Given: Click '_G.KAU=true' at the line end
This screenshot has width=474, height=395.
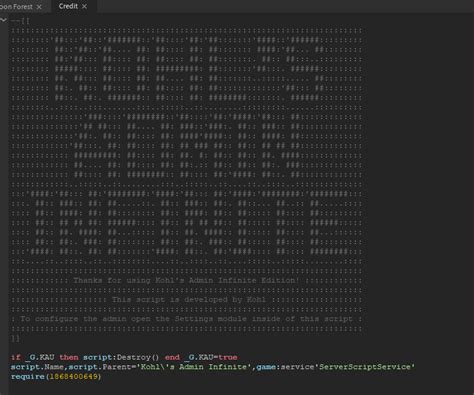Looking at the screenshot, I should click(211, 357).
